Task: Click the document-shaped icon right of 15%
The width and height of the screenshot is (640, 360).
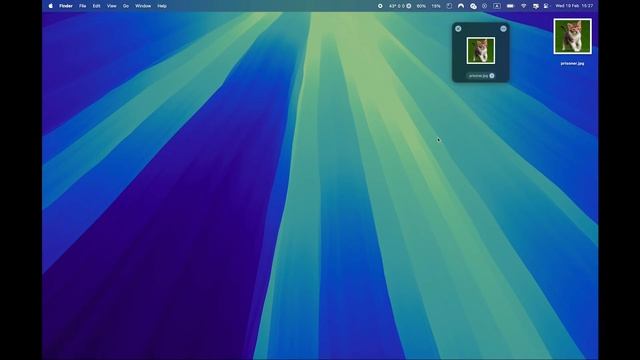Action: pyautogui.click(x=449, y=6)
